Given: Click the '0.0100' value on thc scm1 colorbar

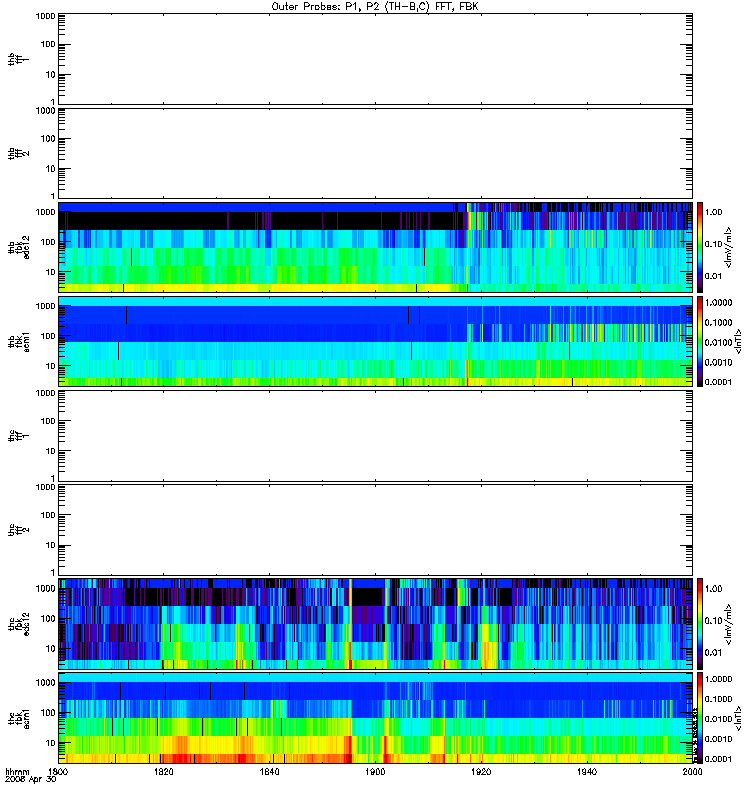Looking at the screenshot, I should [718, 719].
